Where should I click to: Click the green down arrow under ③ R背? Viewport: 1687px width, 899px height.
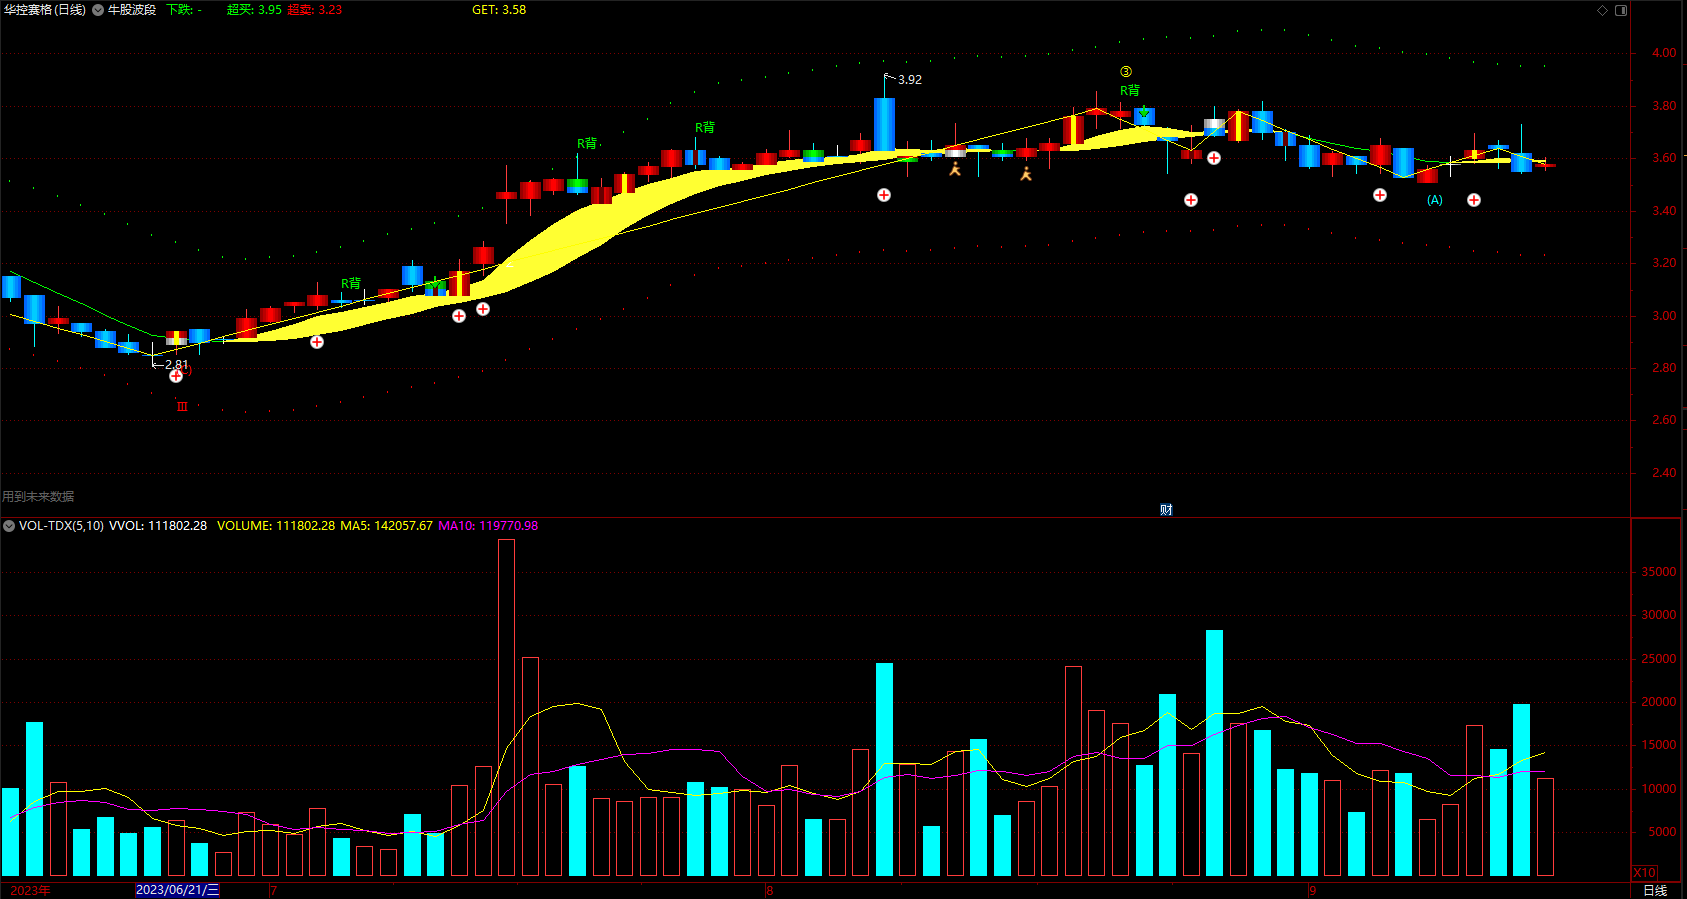[1143, 112]
